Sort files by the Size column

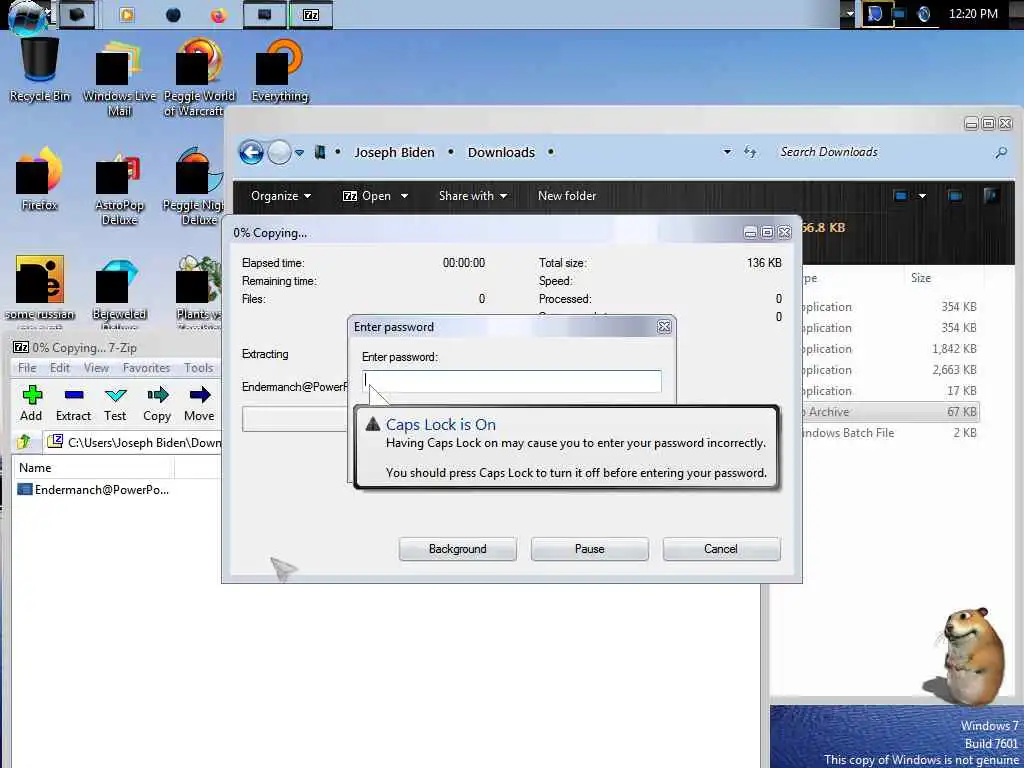pyautogui.click(x=921, y=278)
